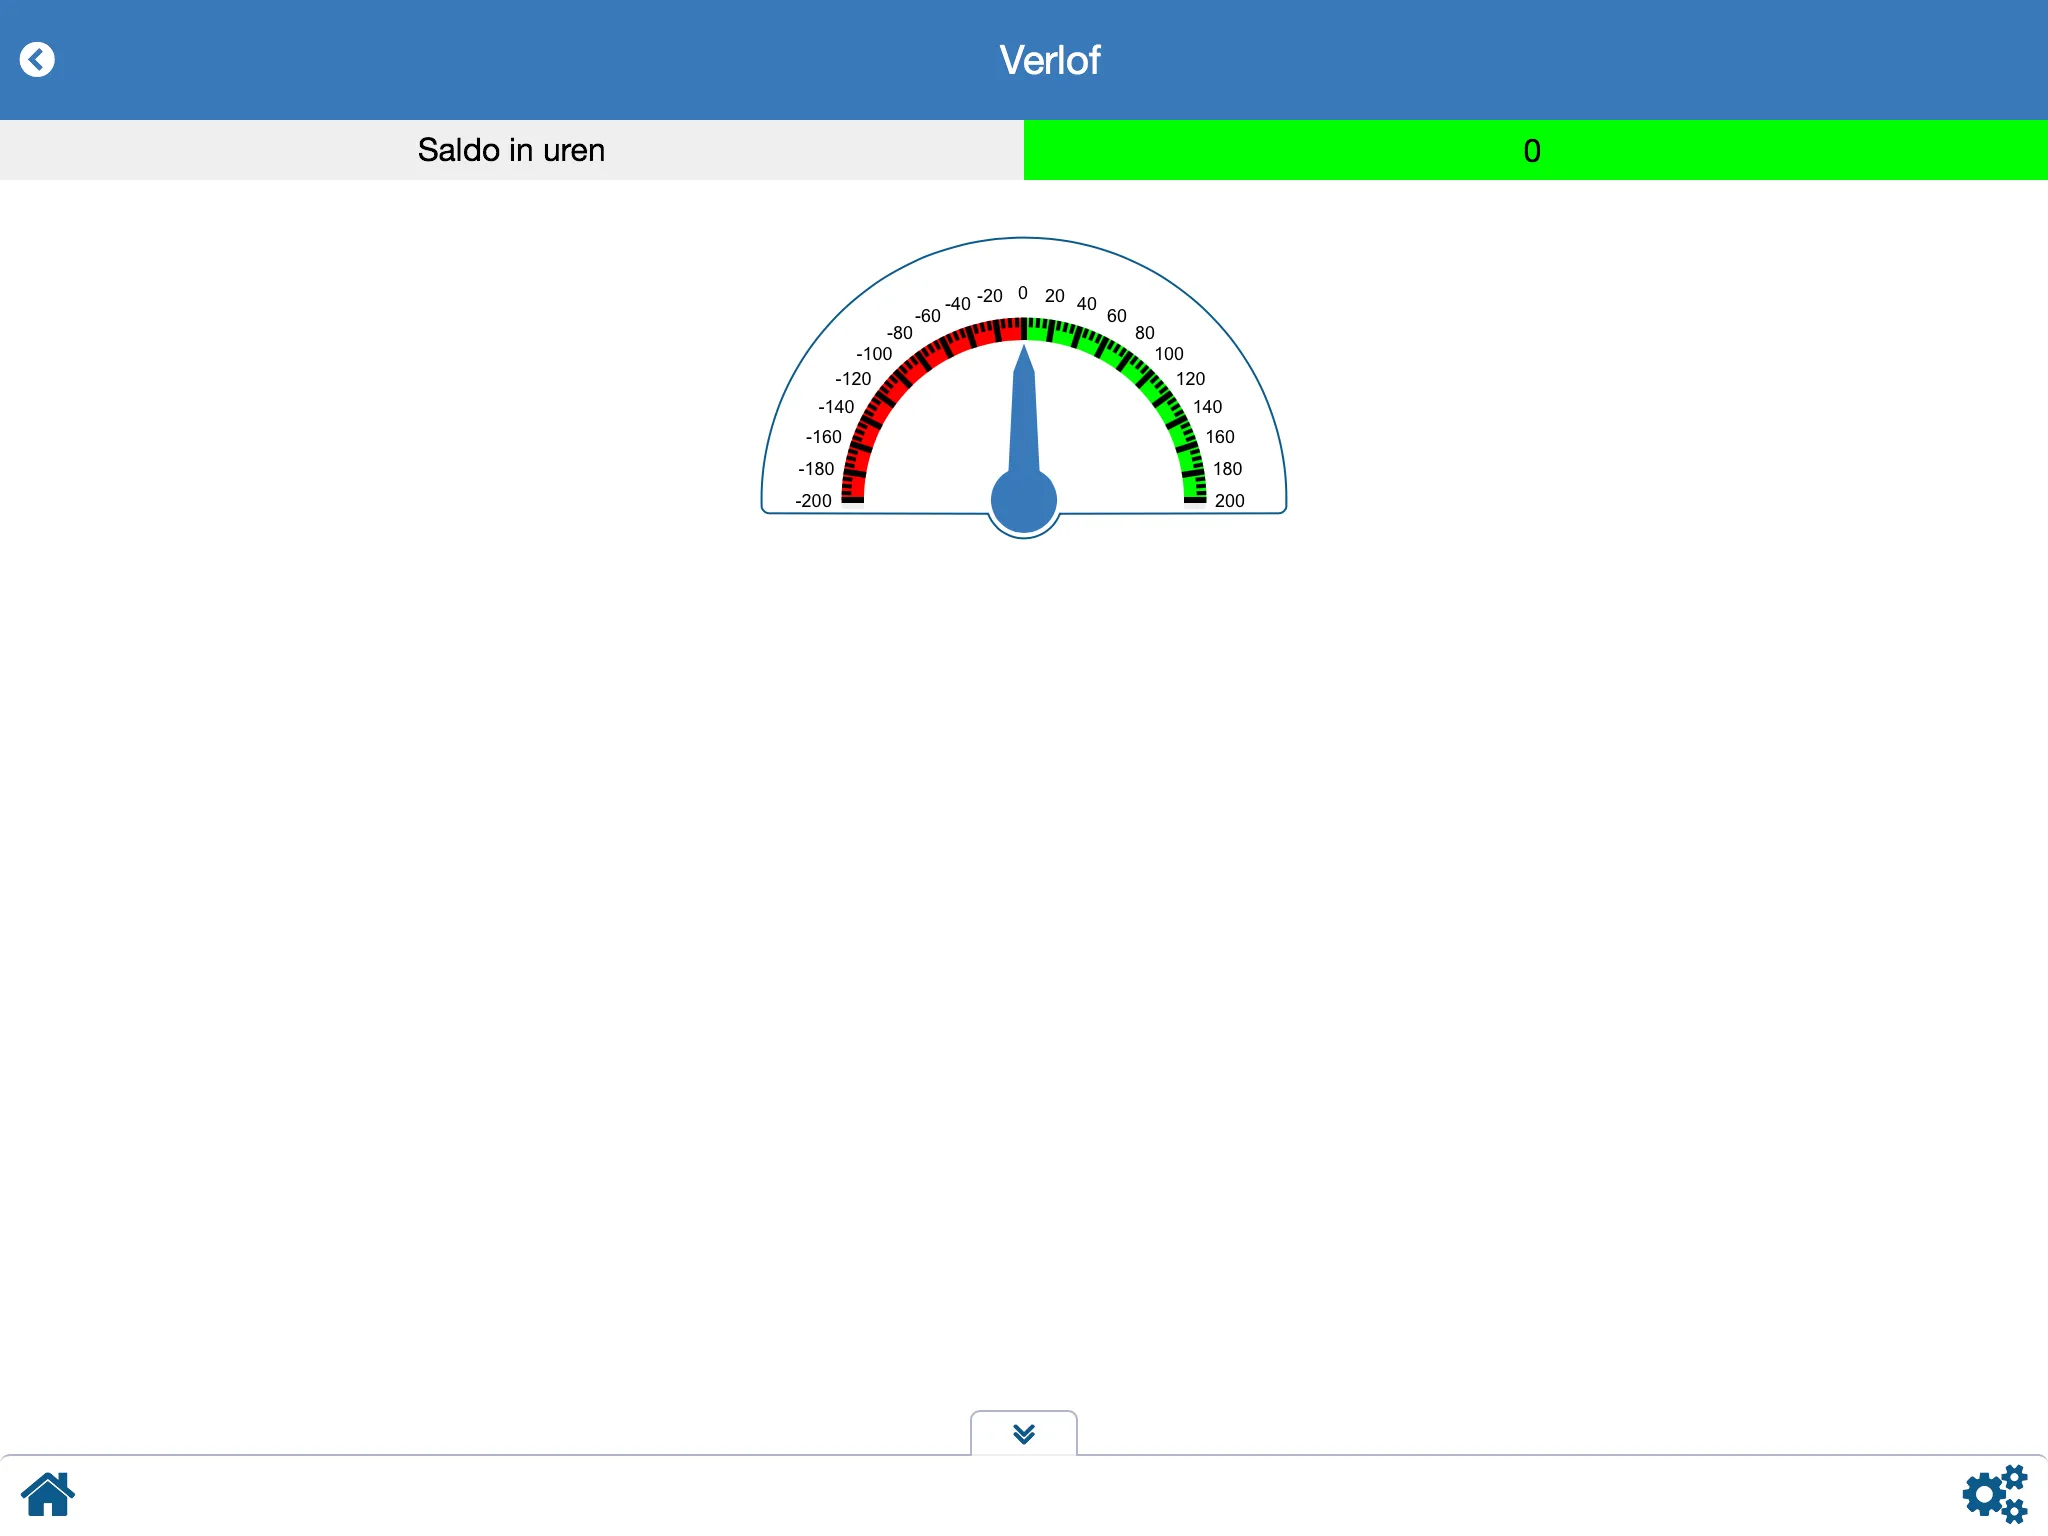The width and height of the screenshot is (2048, 1536).
Task: Click the gauge label 60
Action: pos(1117,316)
